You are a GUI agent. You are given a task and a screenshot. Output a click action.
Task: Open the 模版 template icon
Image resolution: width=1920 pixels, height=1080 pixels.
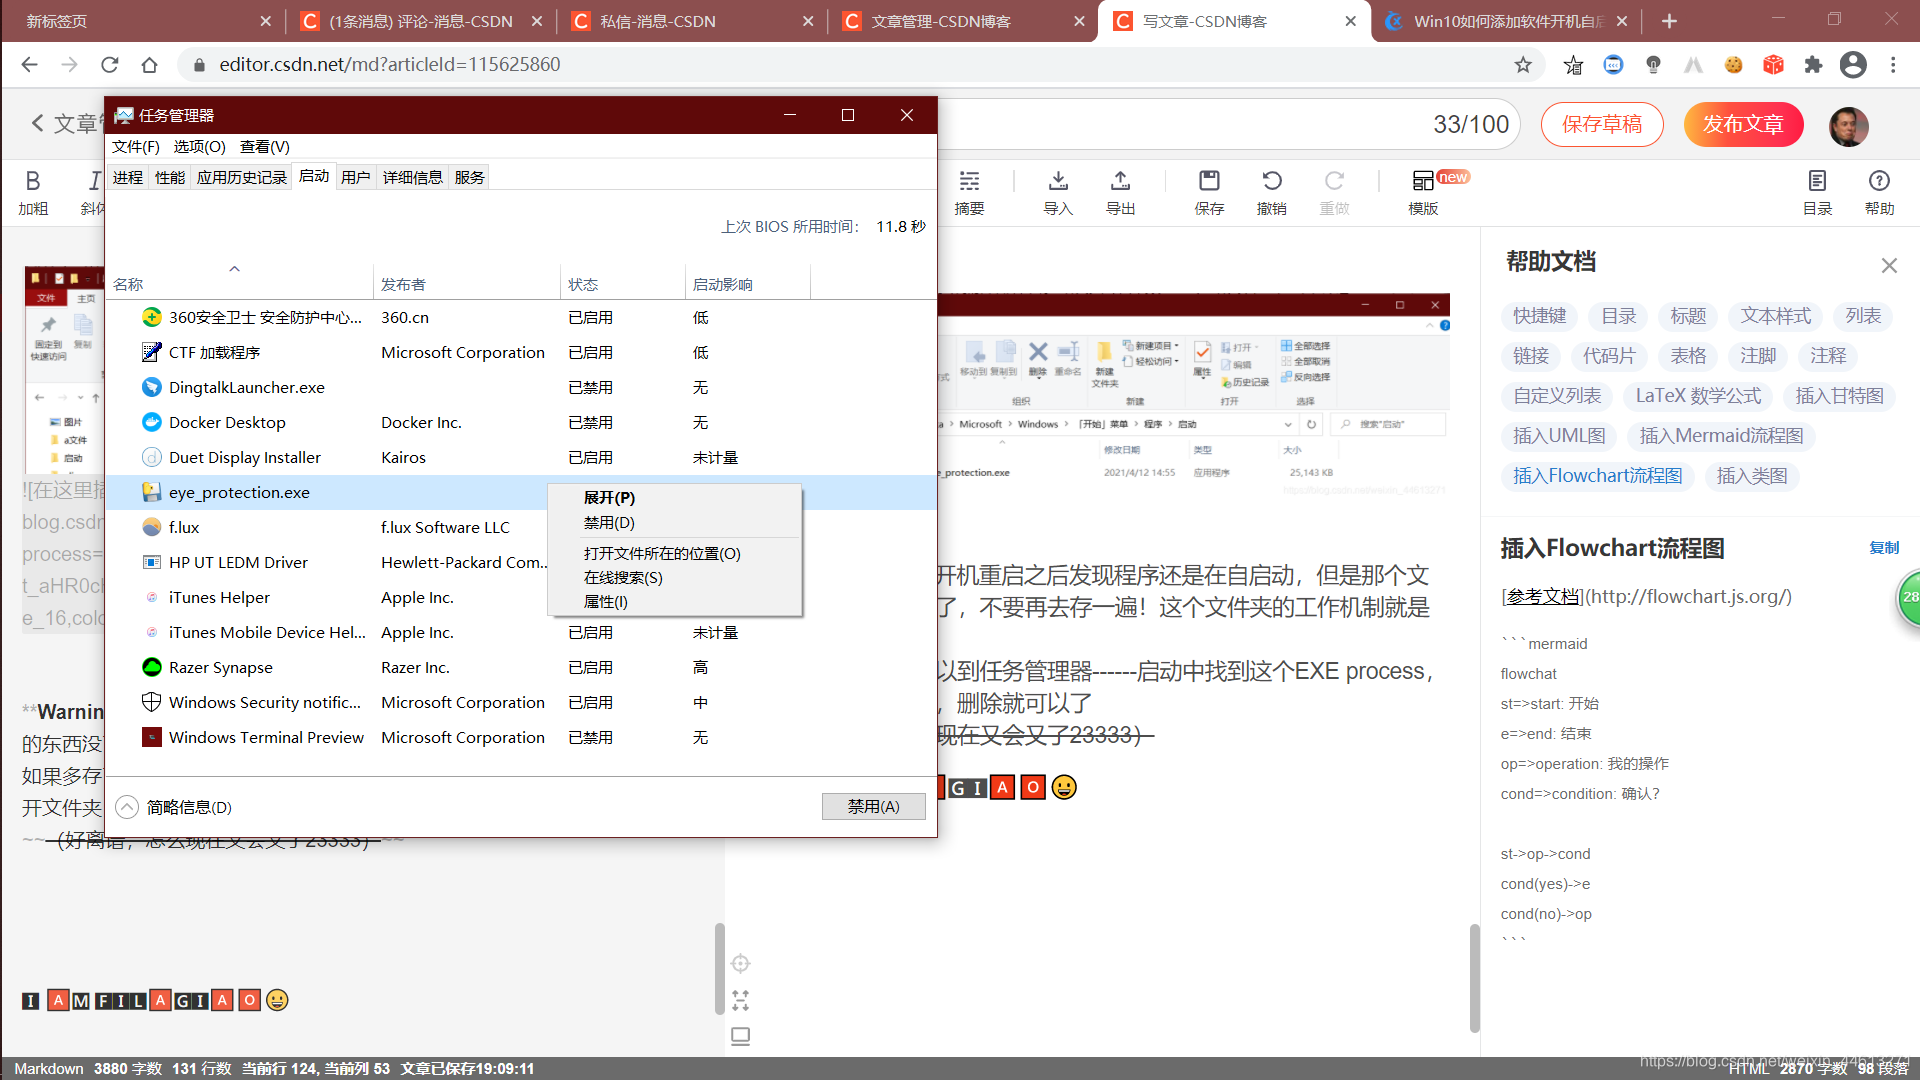tap(1423, 181)
